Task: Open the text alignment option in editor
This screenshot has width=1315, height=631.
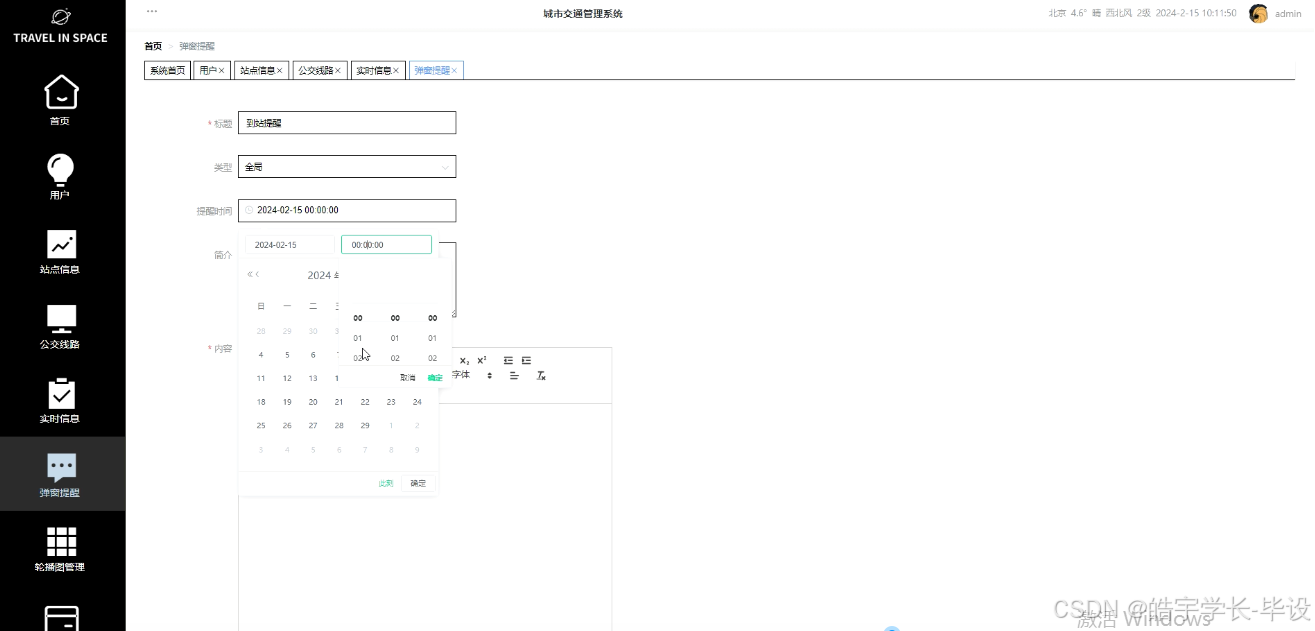Action: pyautogui.click(x=514, y=376)
